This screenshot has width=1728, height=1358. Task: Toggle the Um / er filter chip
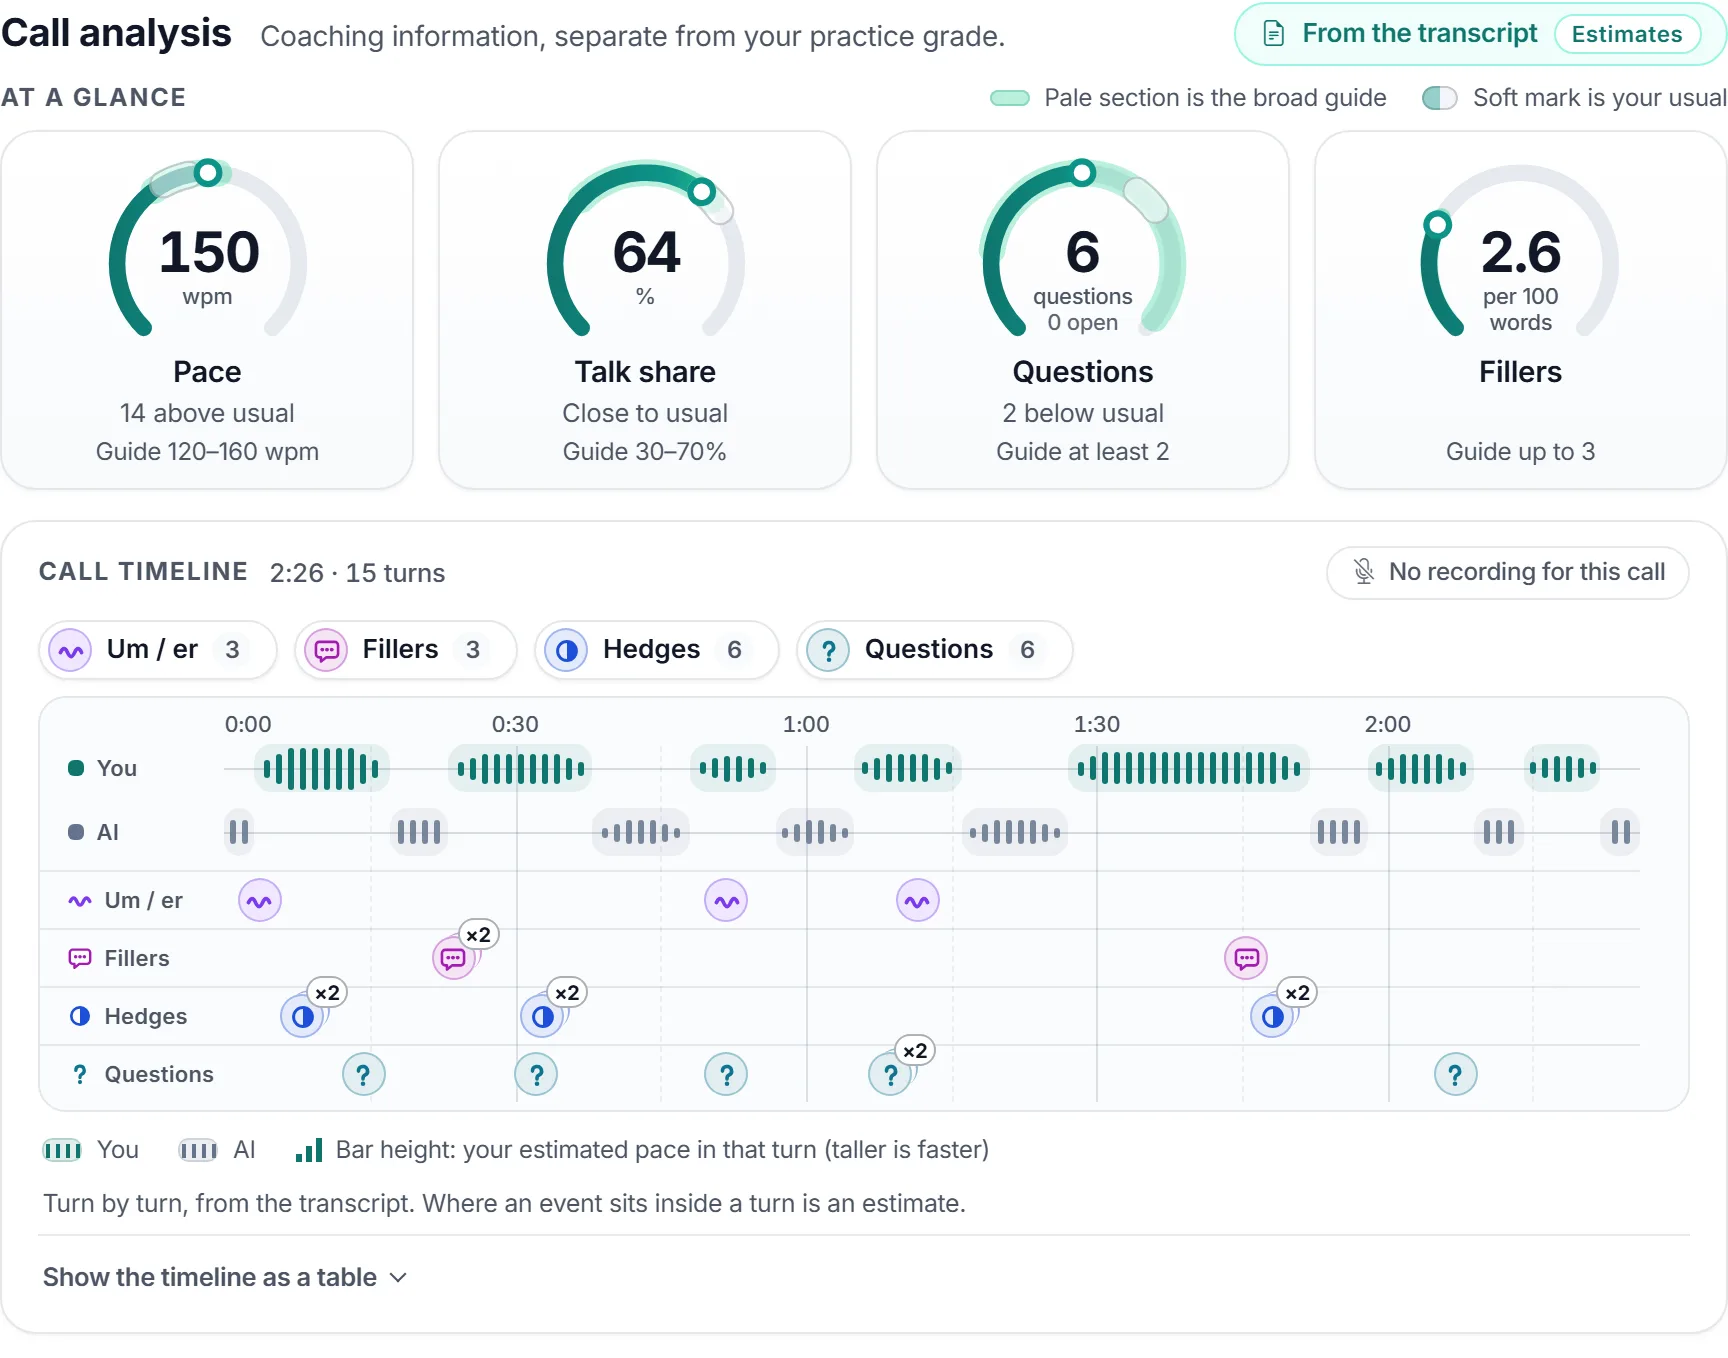(x=158, y=650)
